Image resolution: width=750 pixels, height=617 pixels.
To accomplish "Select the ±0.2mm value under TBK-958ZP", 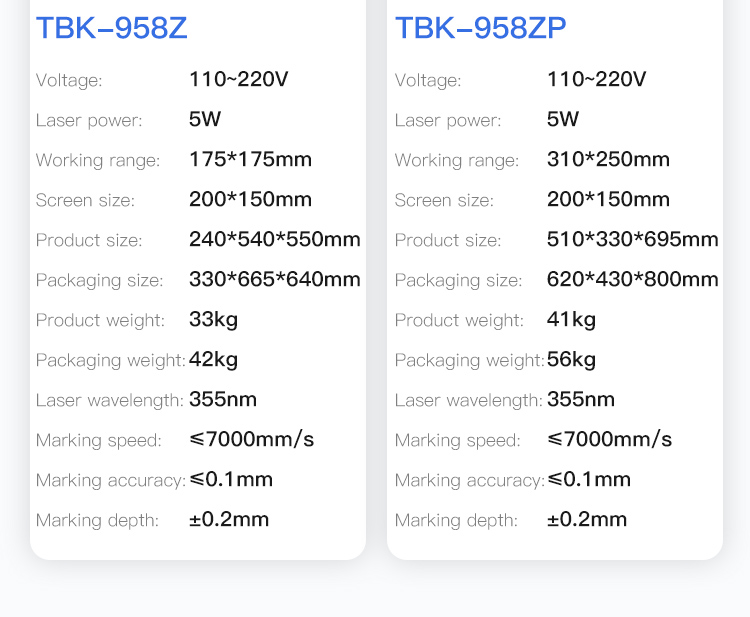I will pos(587,519).
